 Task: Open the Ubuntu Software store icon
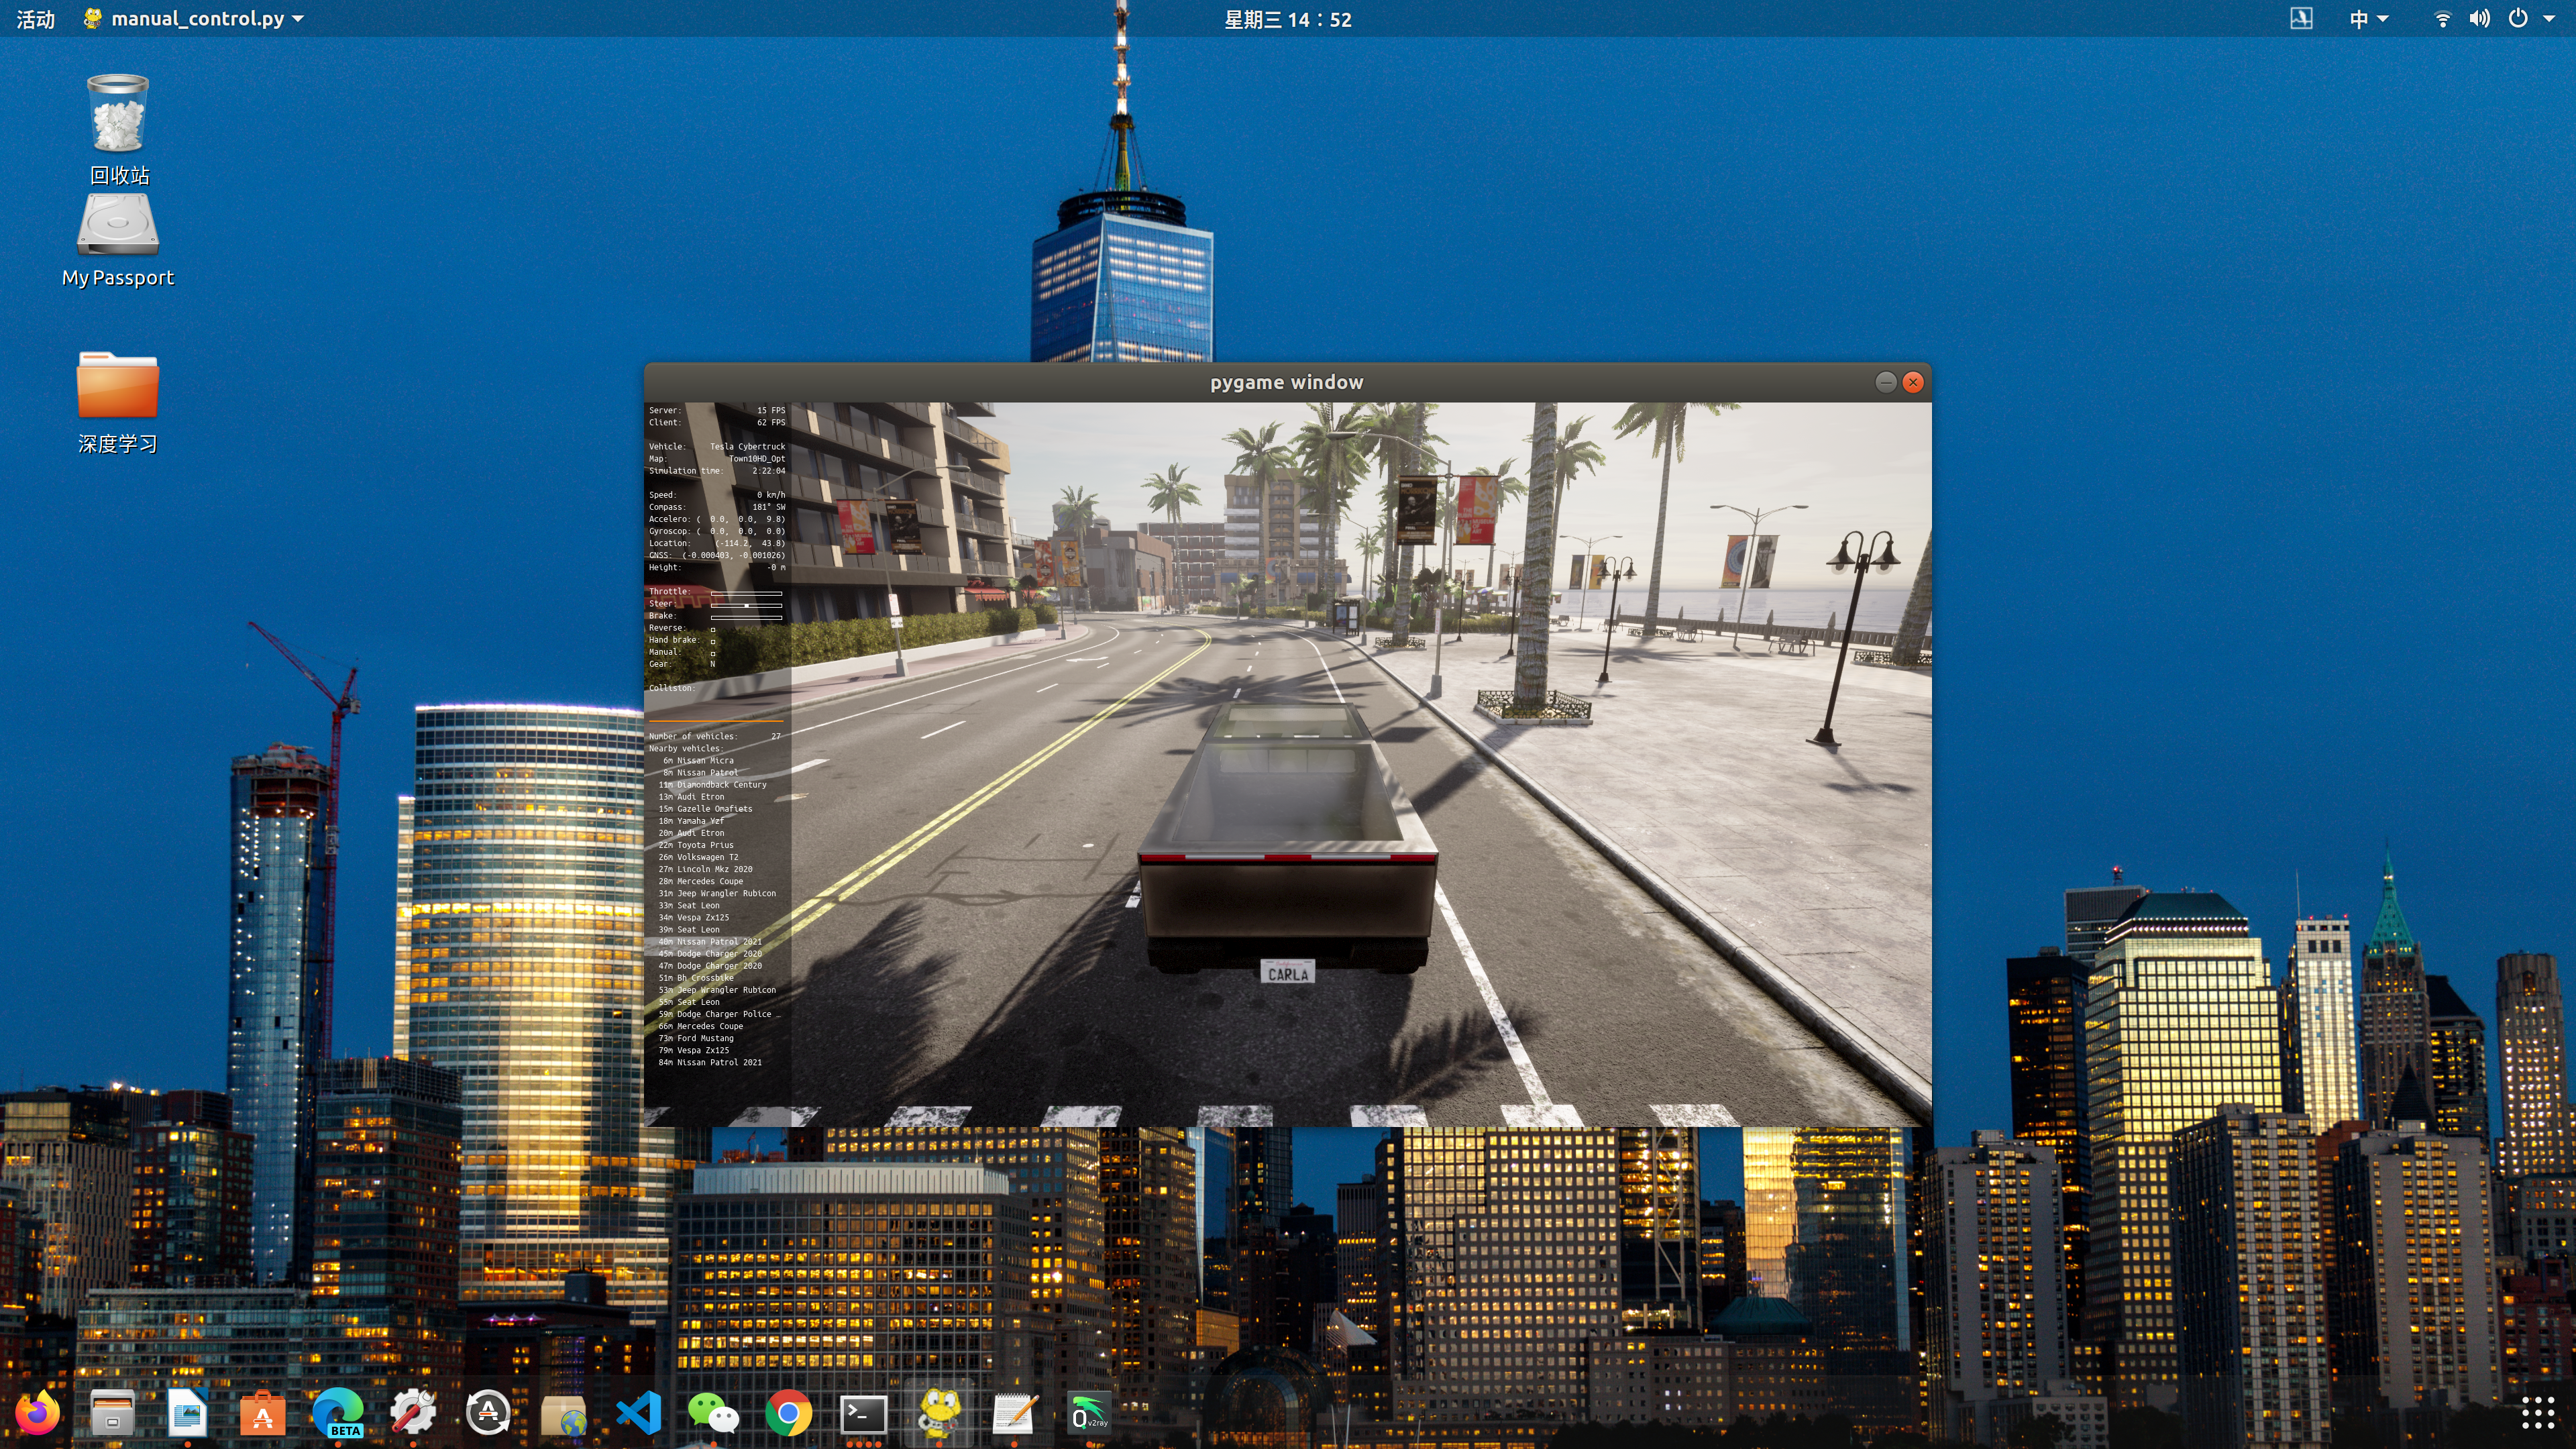[263, 1413]
